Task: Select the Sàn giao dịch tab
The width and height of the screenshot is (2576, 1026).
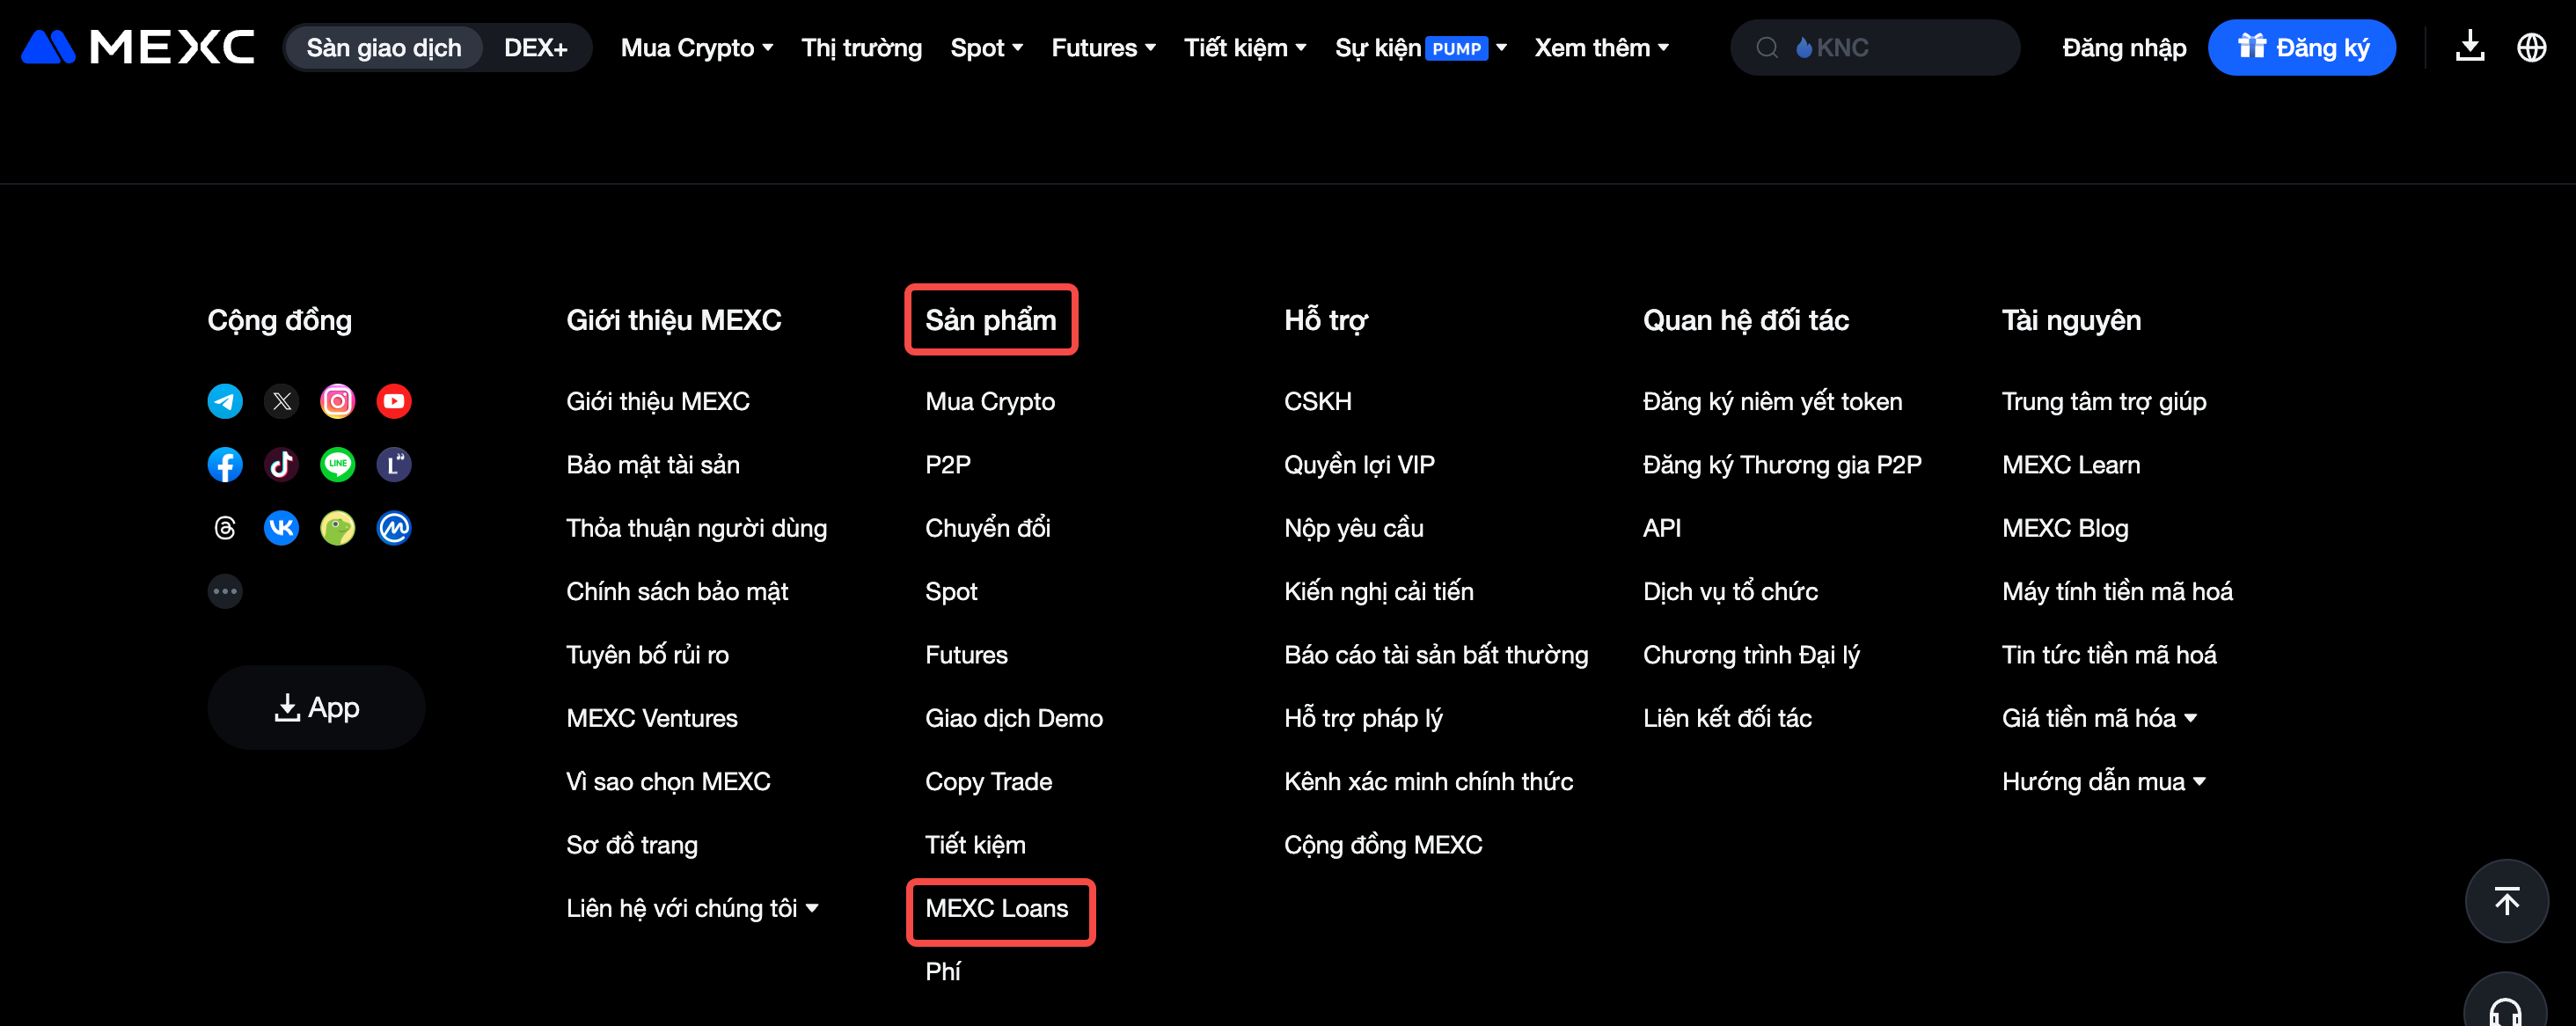Action: pos(384,48)
